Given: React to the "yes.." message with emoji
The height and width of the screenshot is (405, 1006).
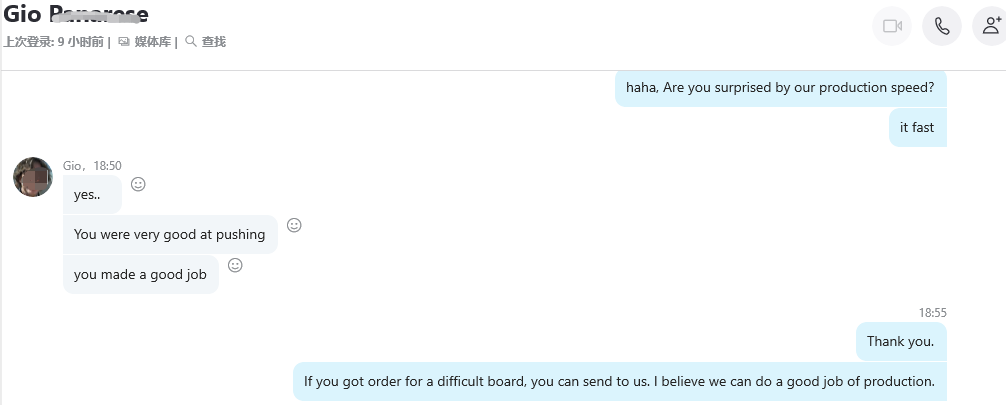Looking at the screenshot, I should (x=139, y=184).
